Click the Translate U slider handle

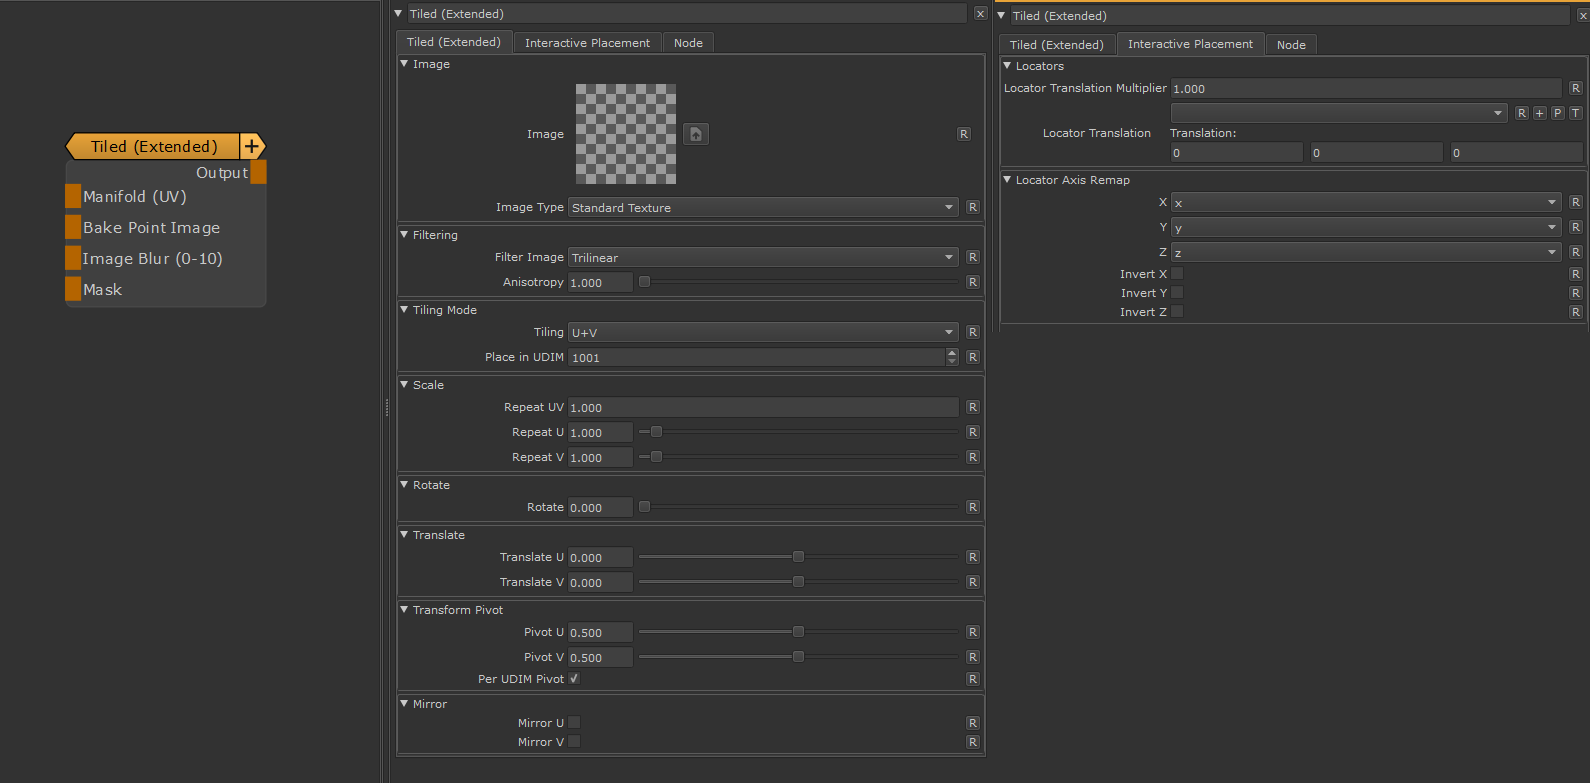pos(798,557)
